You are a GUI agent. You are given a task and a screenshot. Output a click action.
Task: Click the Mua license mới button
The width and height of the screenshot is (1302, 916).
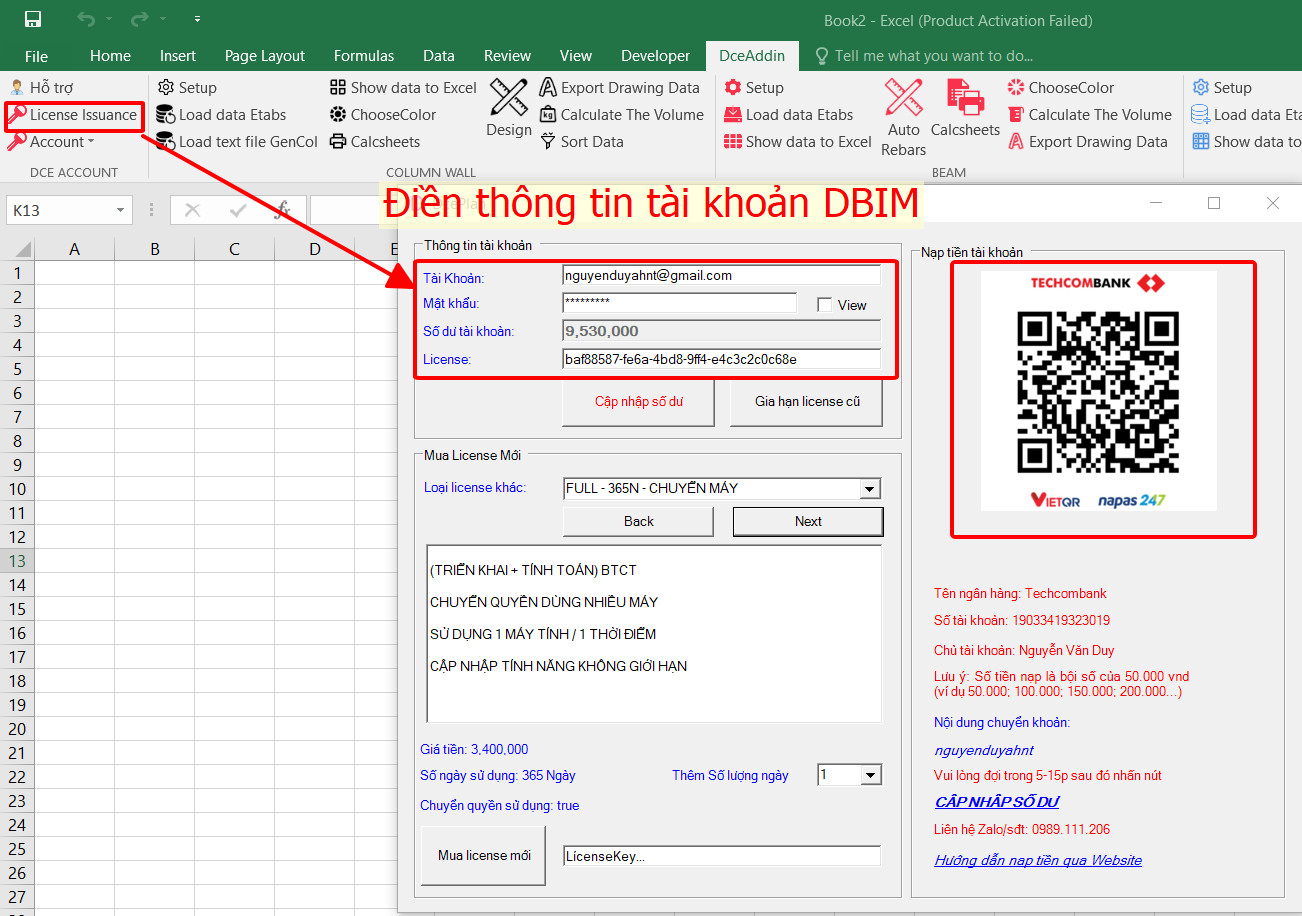coord(484,855)
